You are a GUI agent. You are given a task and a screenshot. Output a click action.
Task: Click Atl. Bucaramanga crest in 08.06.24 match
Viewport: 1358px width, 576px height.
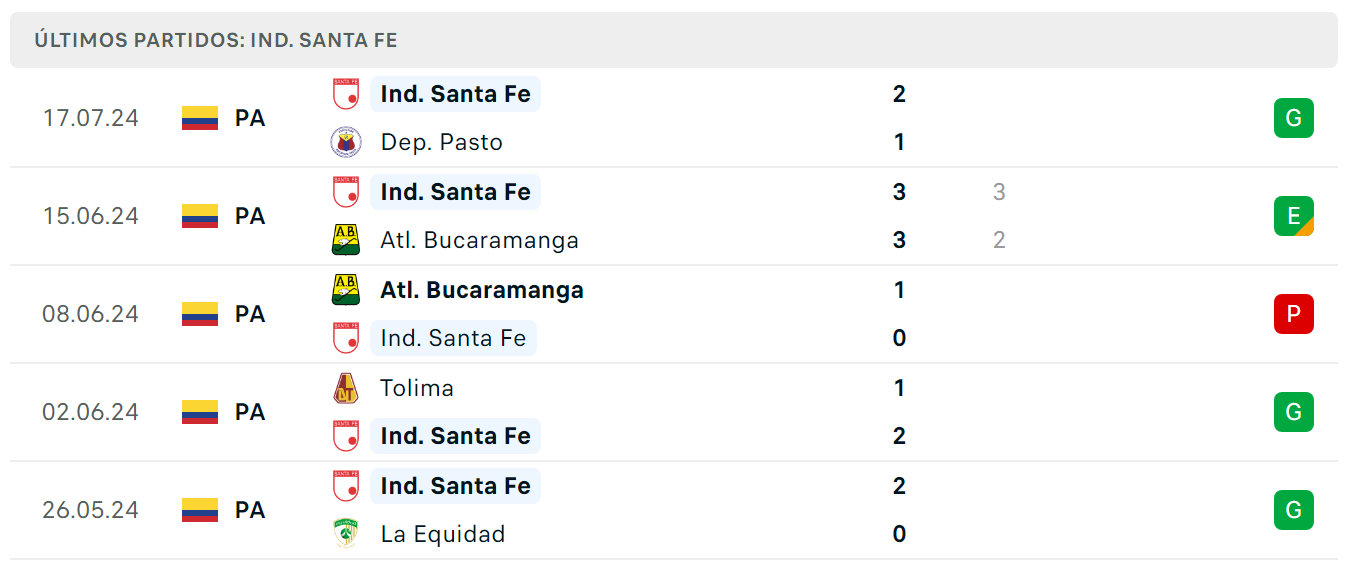click(346, 290)
